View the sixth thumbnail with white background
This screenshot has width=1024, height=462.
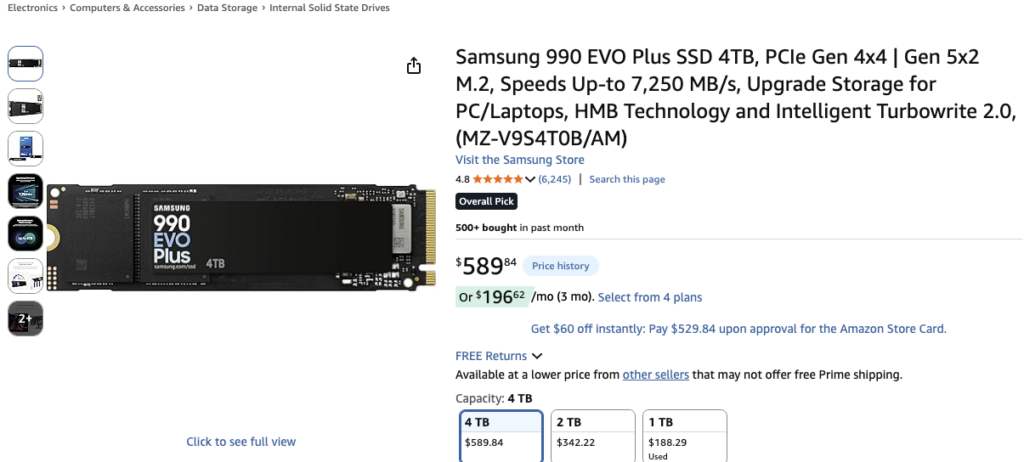tap(25, 276)
